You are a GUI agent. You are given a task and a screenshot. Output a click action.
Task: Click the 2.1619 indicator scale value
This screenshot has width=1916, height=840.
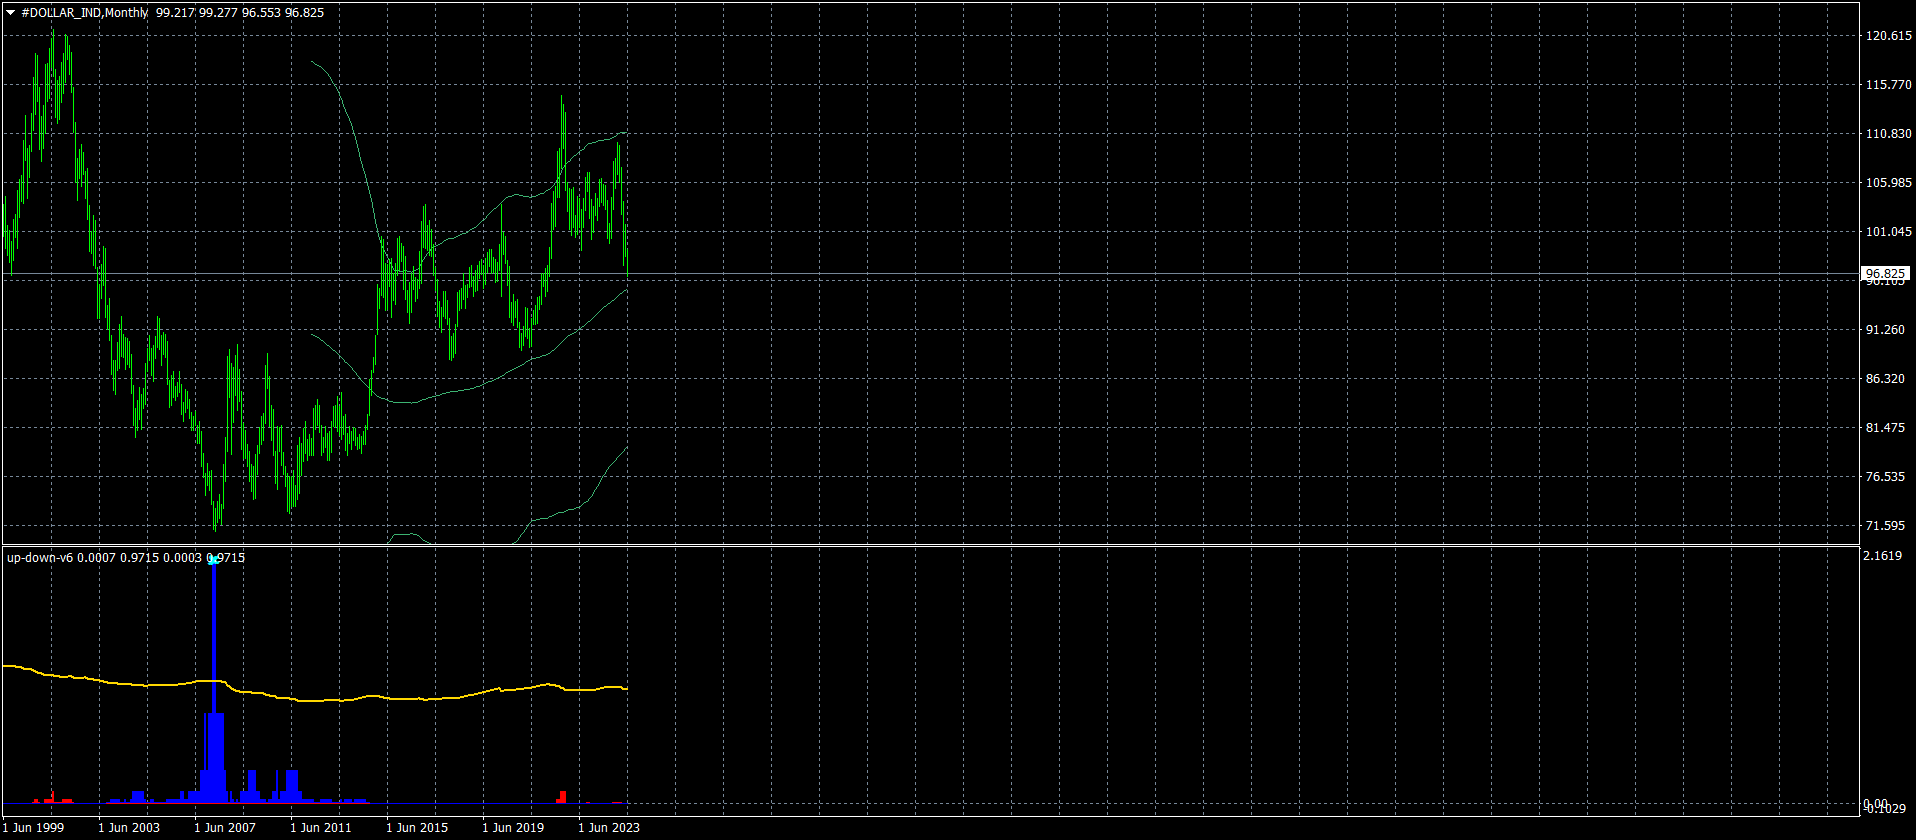1882,556
